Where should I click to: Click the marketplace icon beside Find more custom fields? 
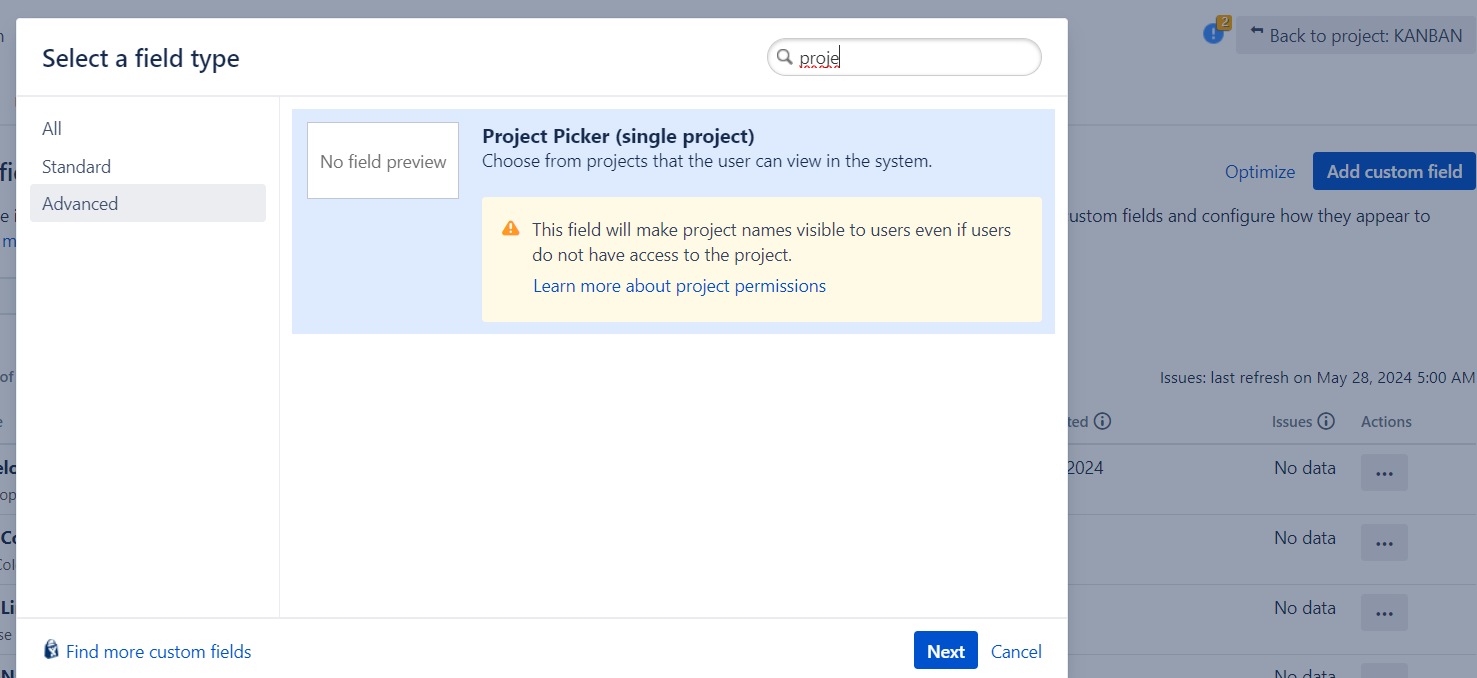click(x=52, y=651)
